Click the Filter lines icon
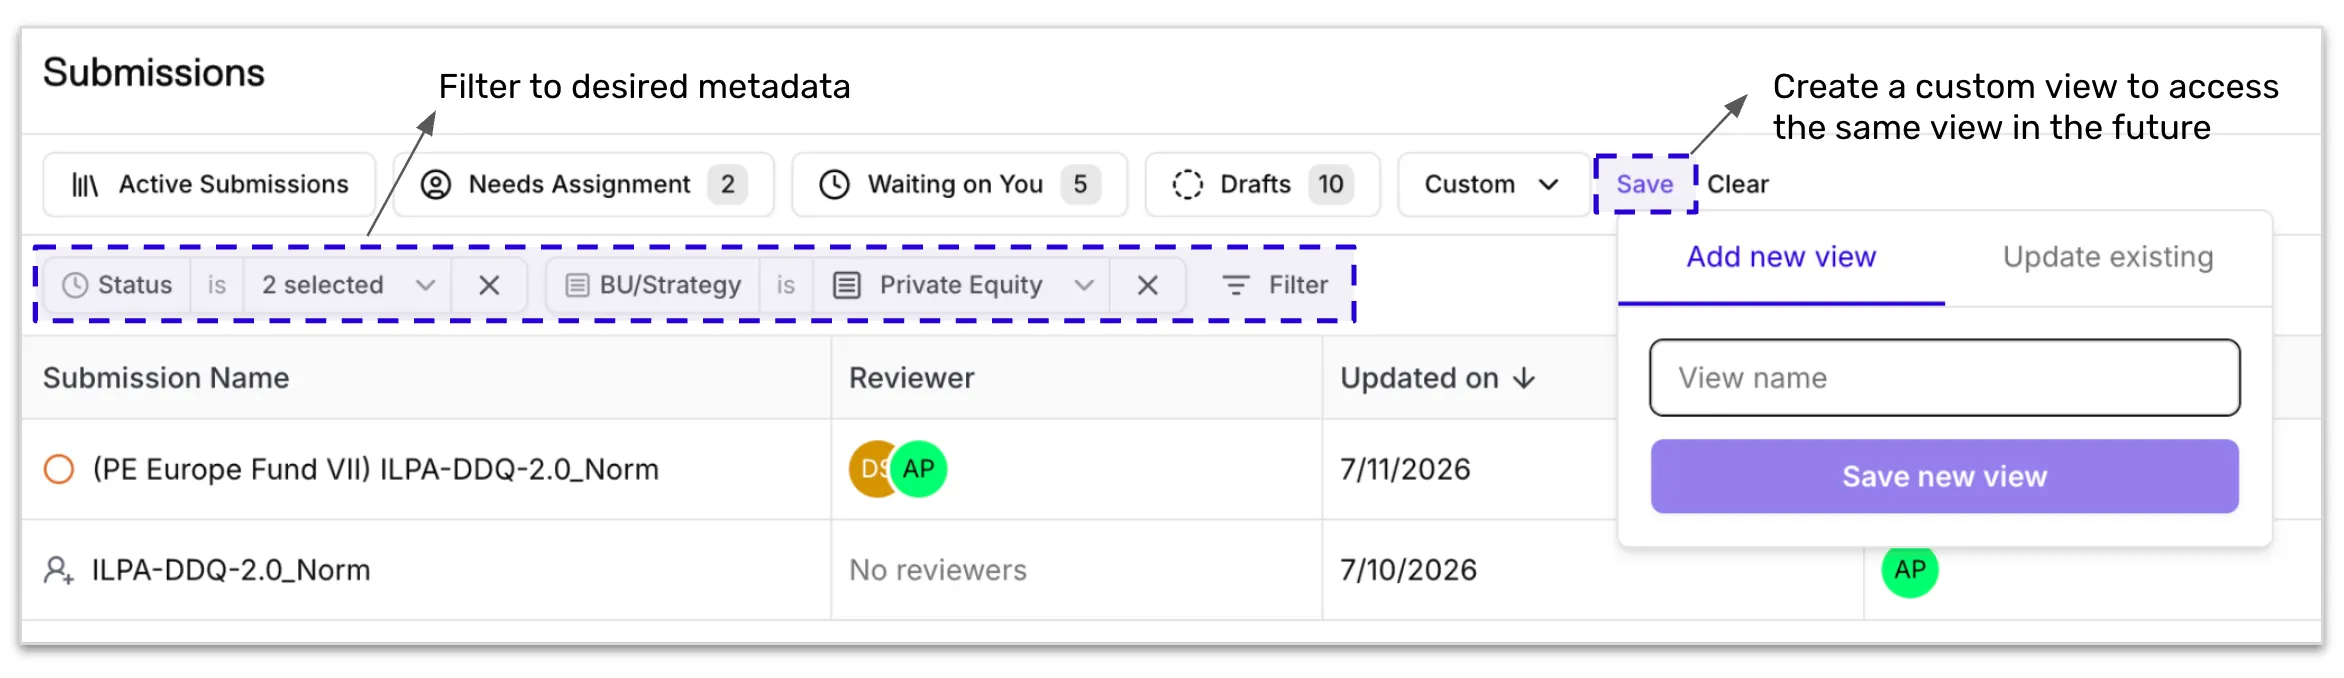This screenshot has height=678, width=2344. (x=1236, y=286)
